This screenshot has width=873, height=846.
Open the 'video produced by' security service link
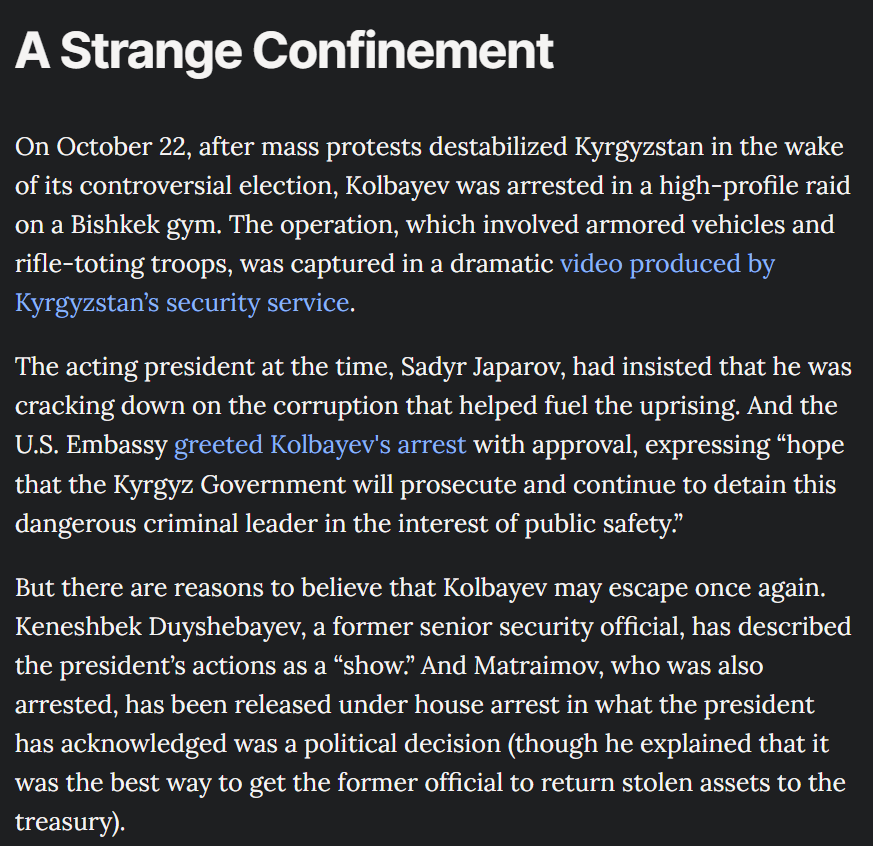pos(667,264)
